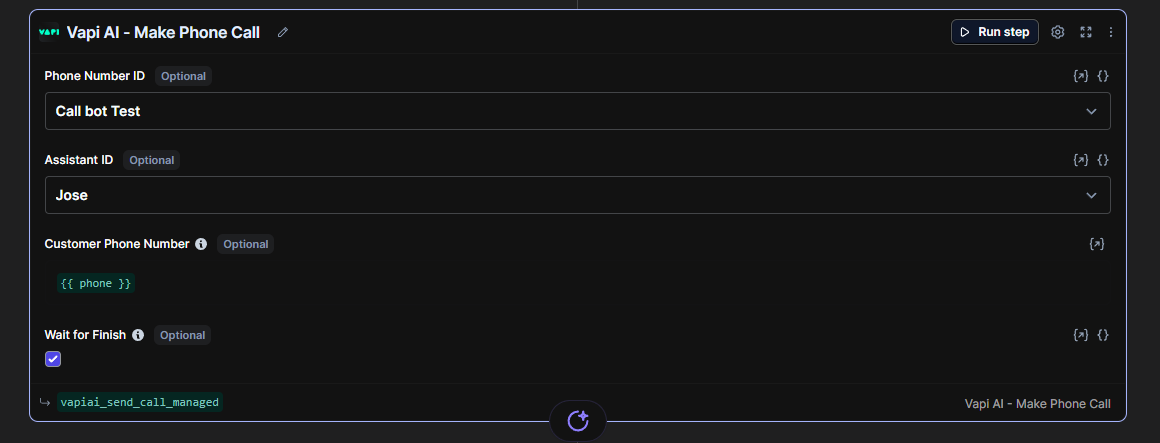
Task: Open Phone Number ID dropdown
Action: click(577, 111)
